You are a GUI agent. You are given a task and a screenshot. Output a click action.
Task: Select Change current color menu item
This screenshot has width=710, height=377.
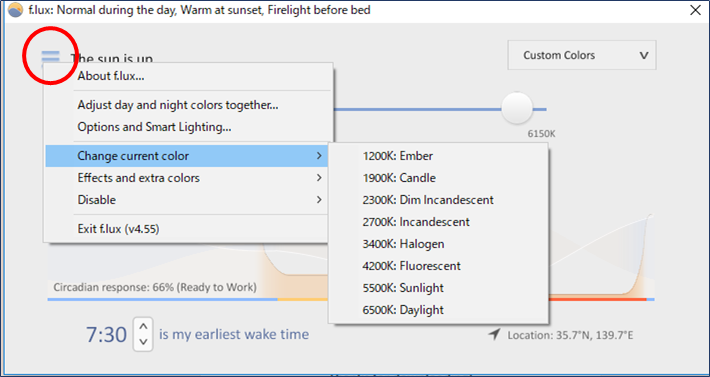(186, 156)
